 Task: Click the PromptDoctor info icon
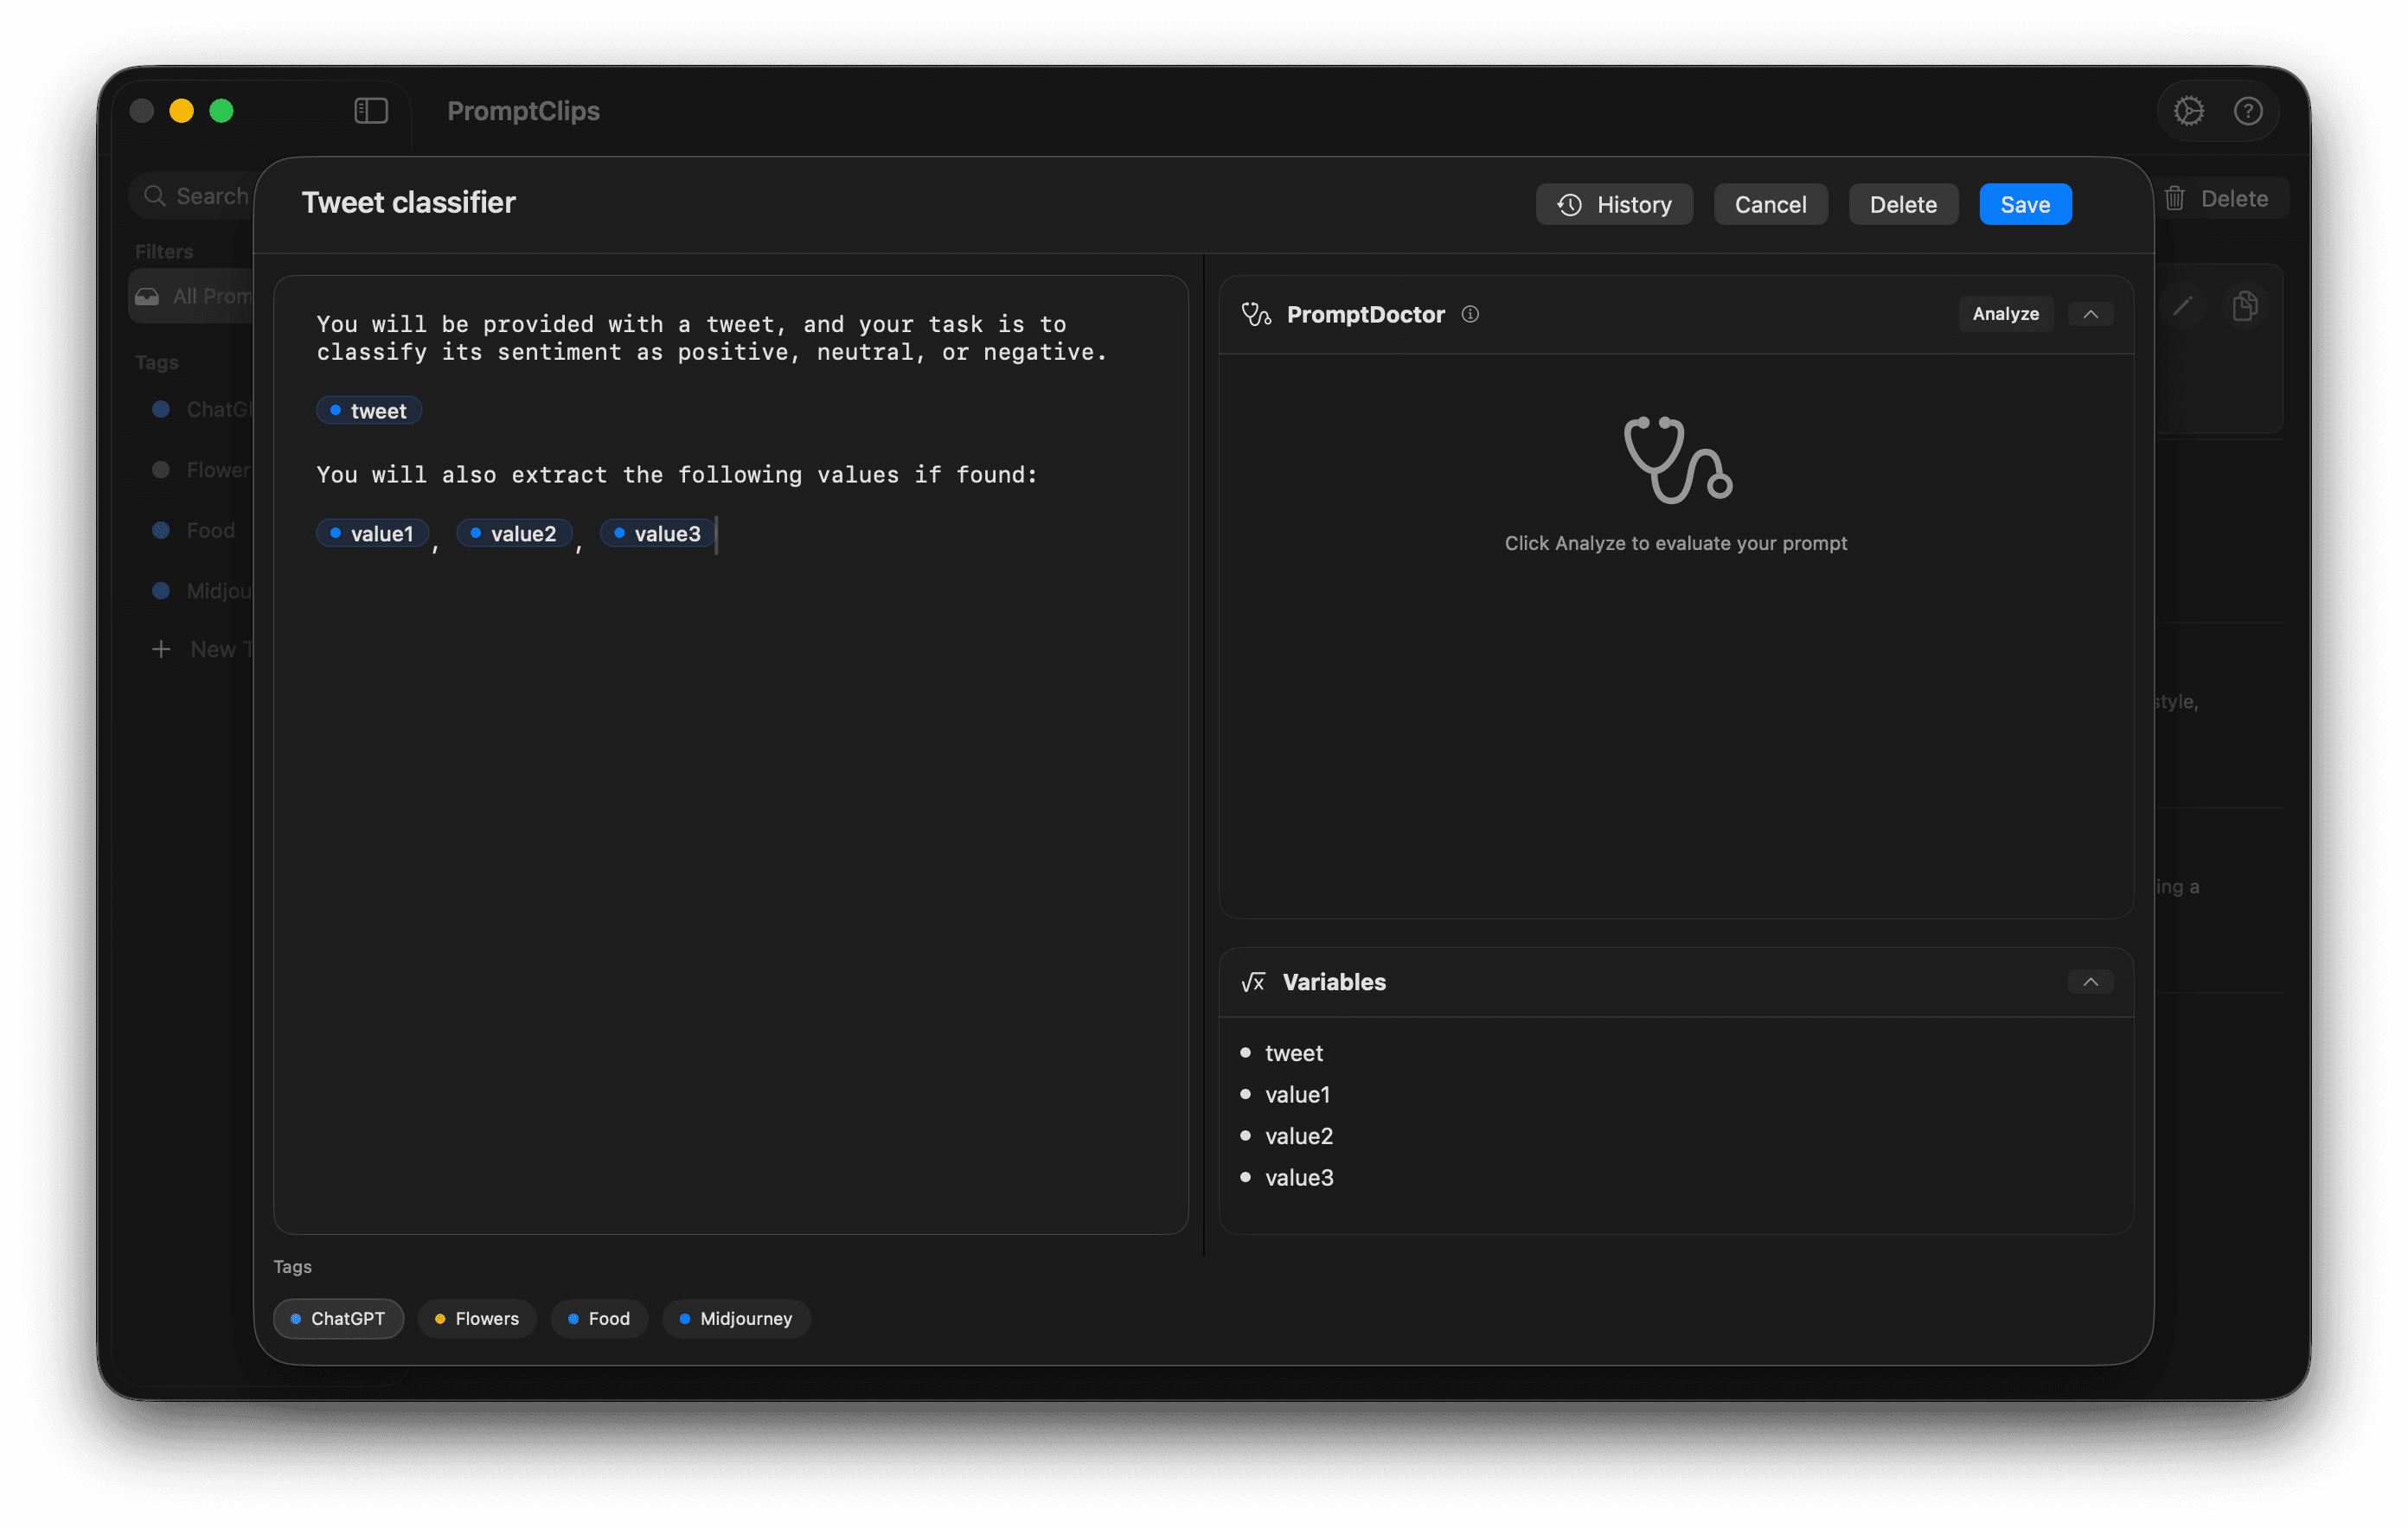tap(1470, 314)
